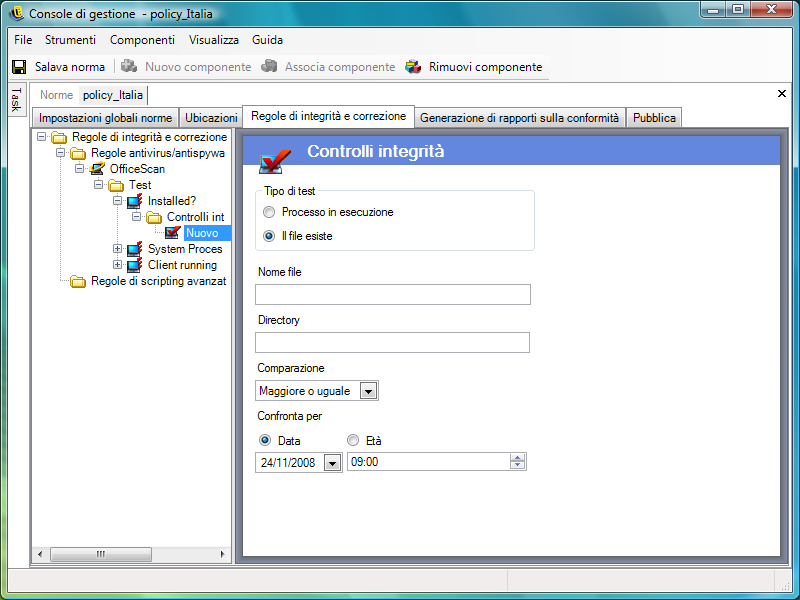This screenshot has height=600, width=800.
Task: Select the Data radio button
Action: click(x=265, y=440)
